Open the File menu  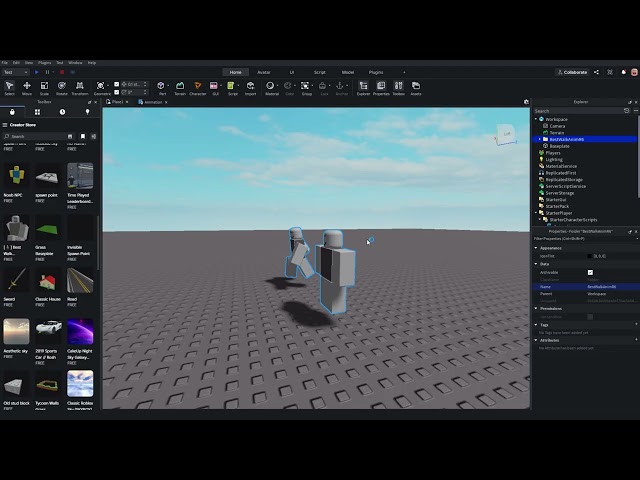4,63
